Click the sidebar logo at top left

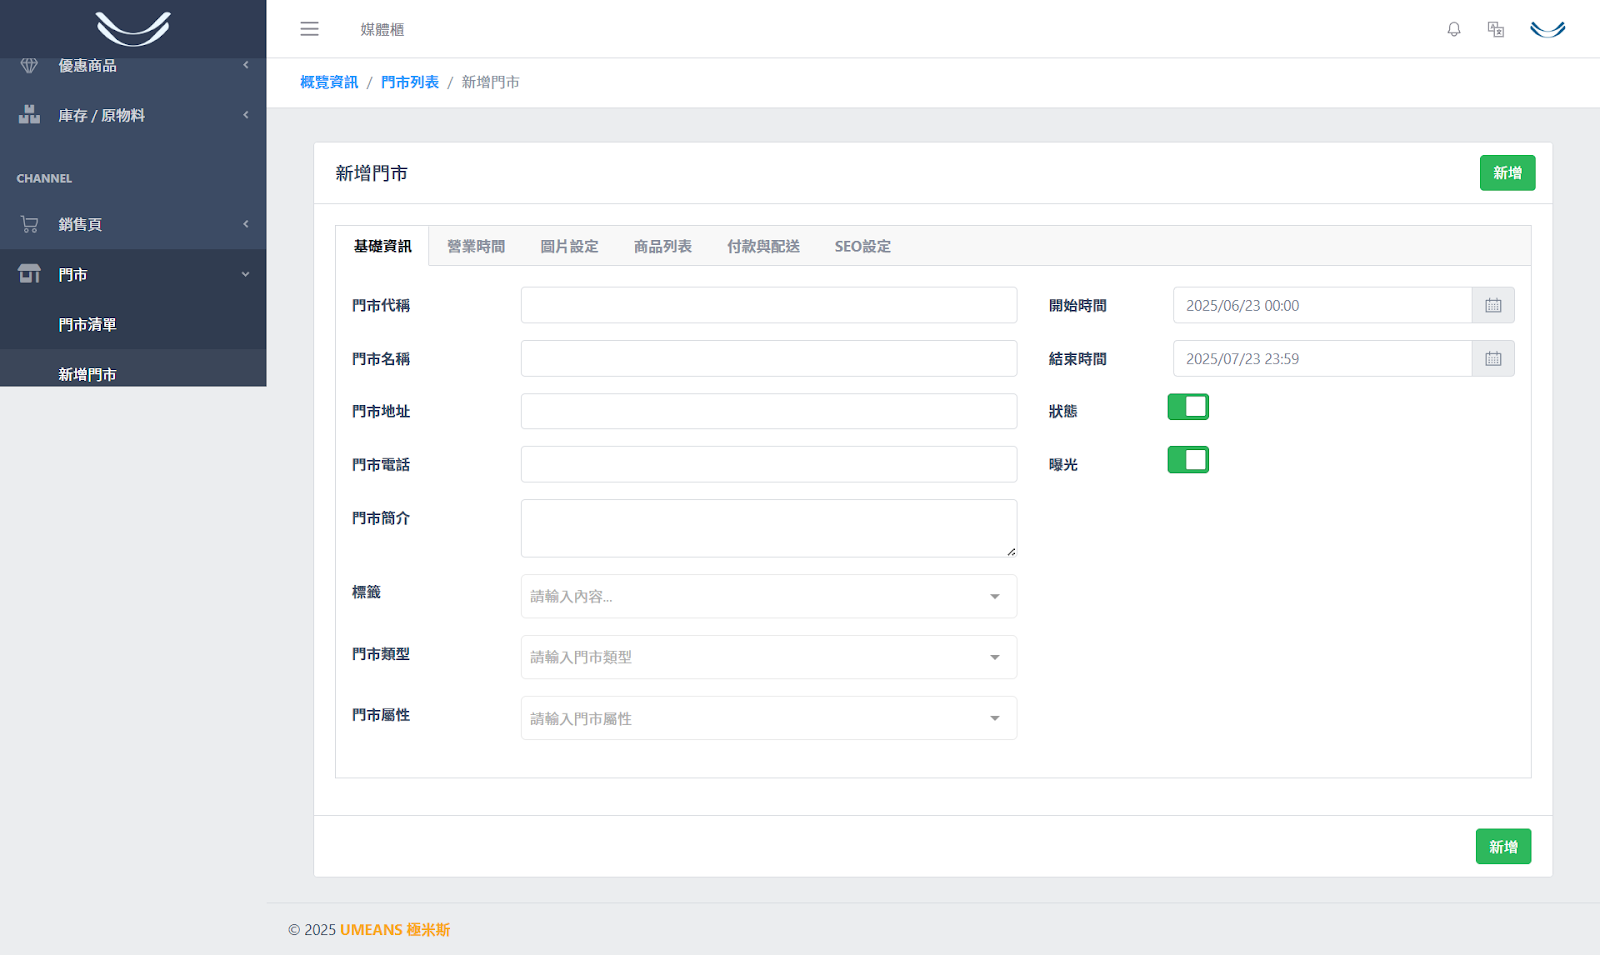tap(133, 28)
